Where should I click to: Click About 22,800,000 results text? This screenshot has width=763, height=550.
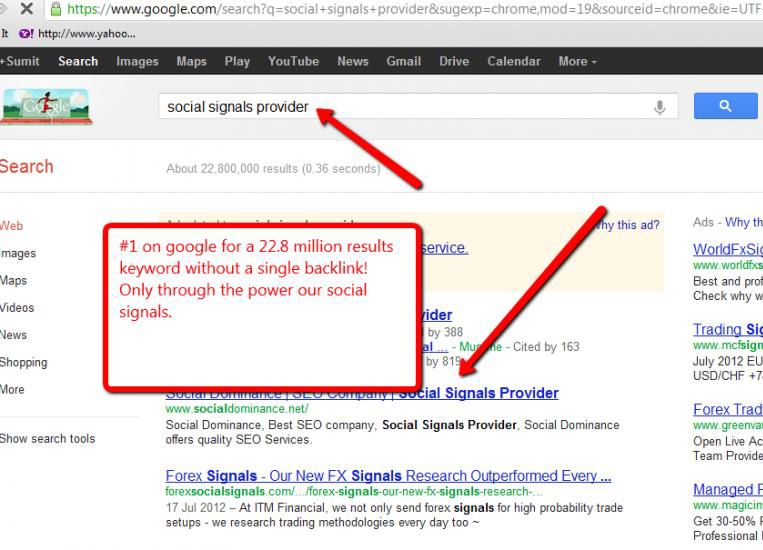tap(273, 169)
